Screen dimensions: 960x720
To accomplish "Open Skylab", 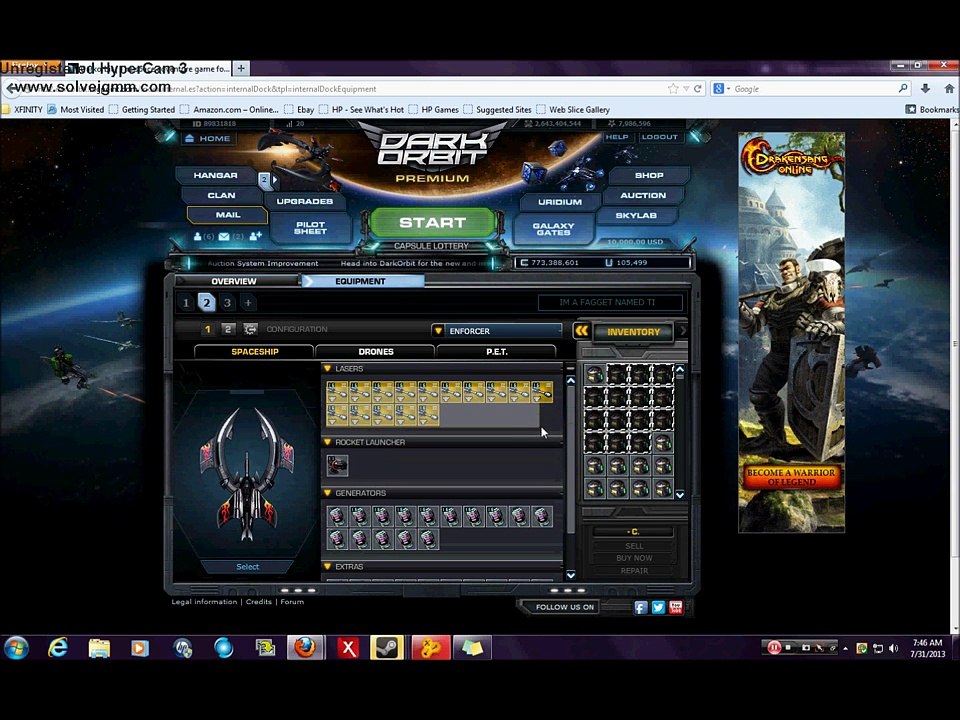I will click(x=636, y=216).
